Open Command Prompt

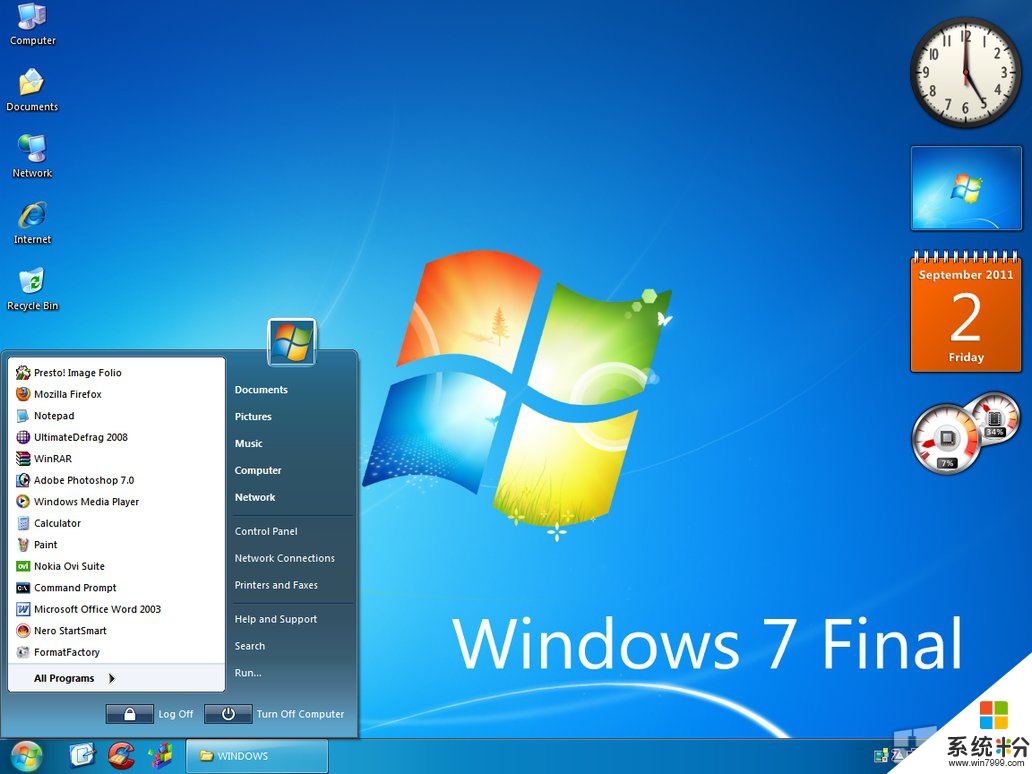coord(116,588)
